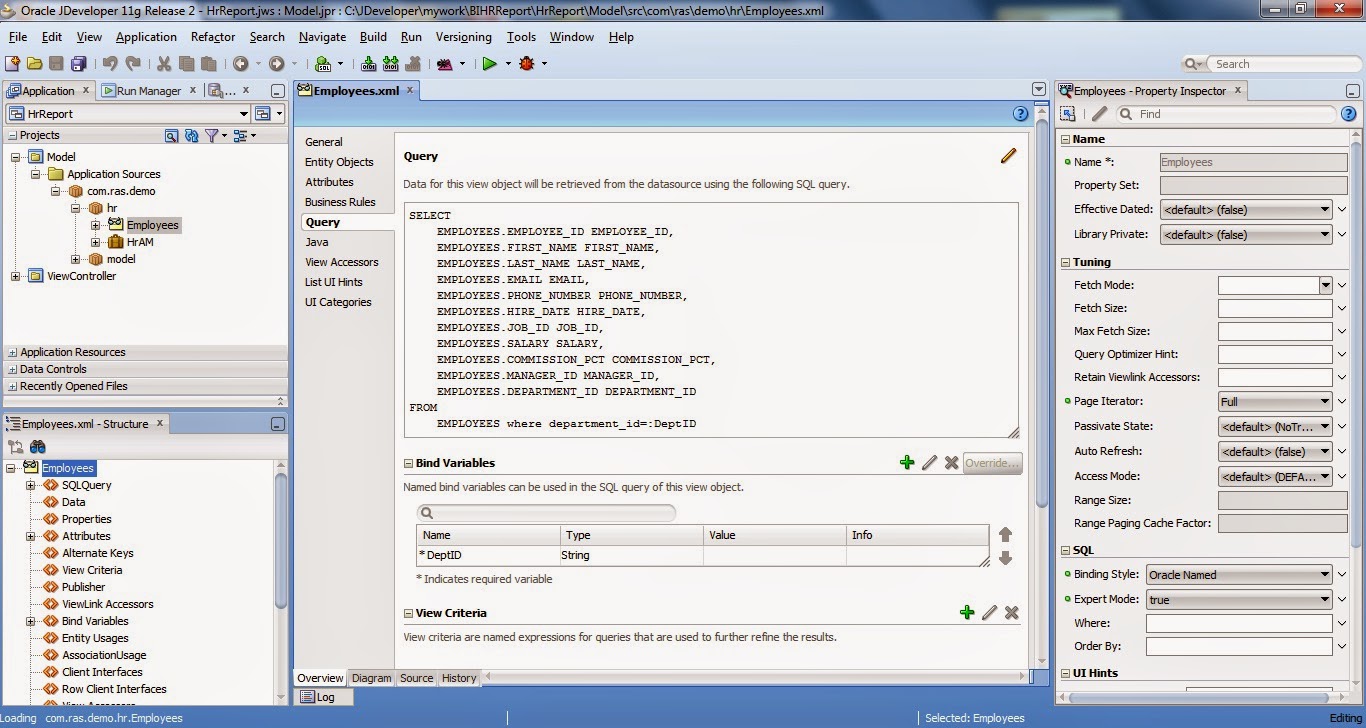The image size is (1366, 728).
Task: Open the Versioning menu
Action: pyautogui.click(x=464, y=37)
